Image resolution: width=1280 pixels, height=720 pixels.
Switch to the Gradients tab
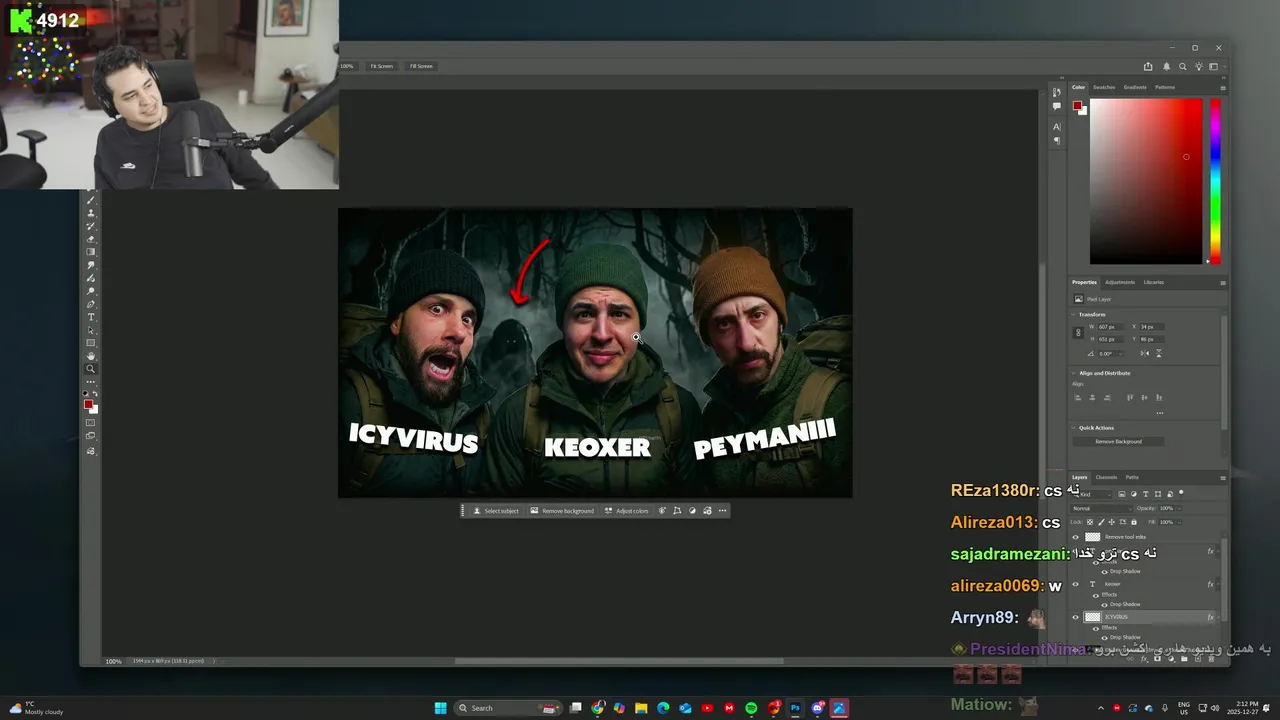click(x=1135, y=87)
